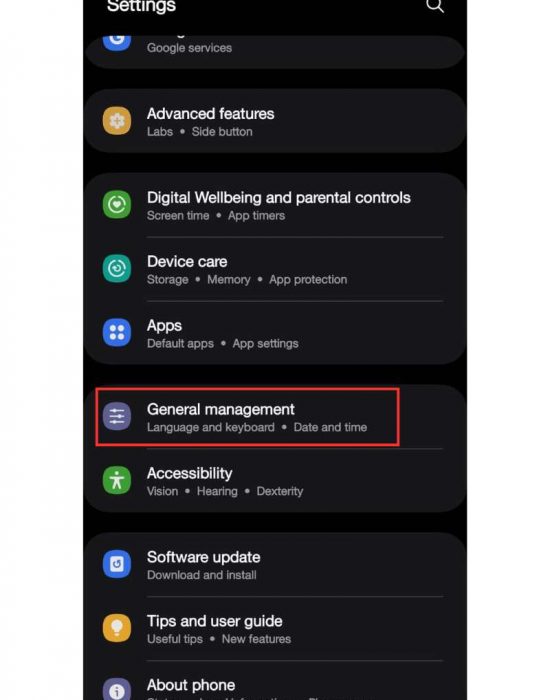
Task: Select Apps from settings list
Action: [x=275, y=333]
